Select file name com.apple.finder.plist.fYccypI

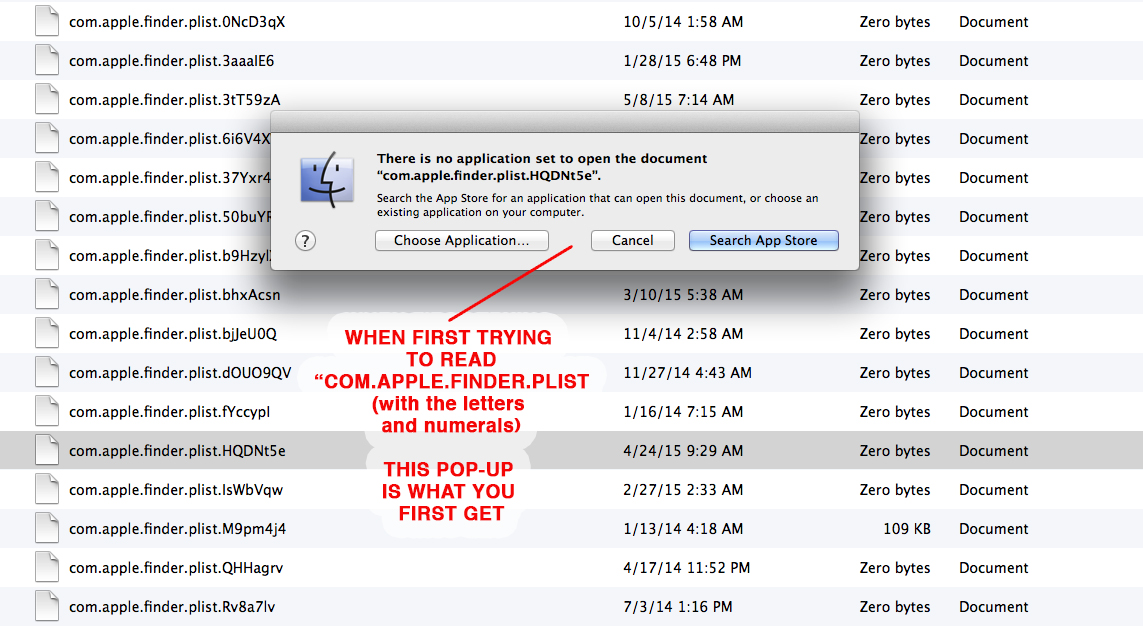170,412
